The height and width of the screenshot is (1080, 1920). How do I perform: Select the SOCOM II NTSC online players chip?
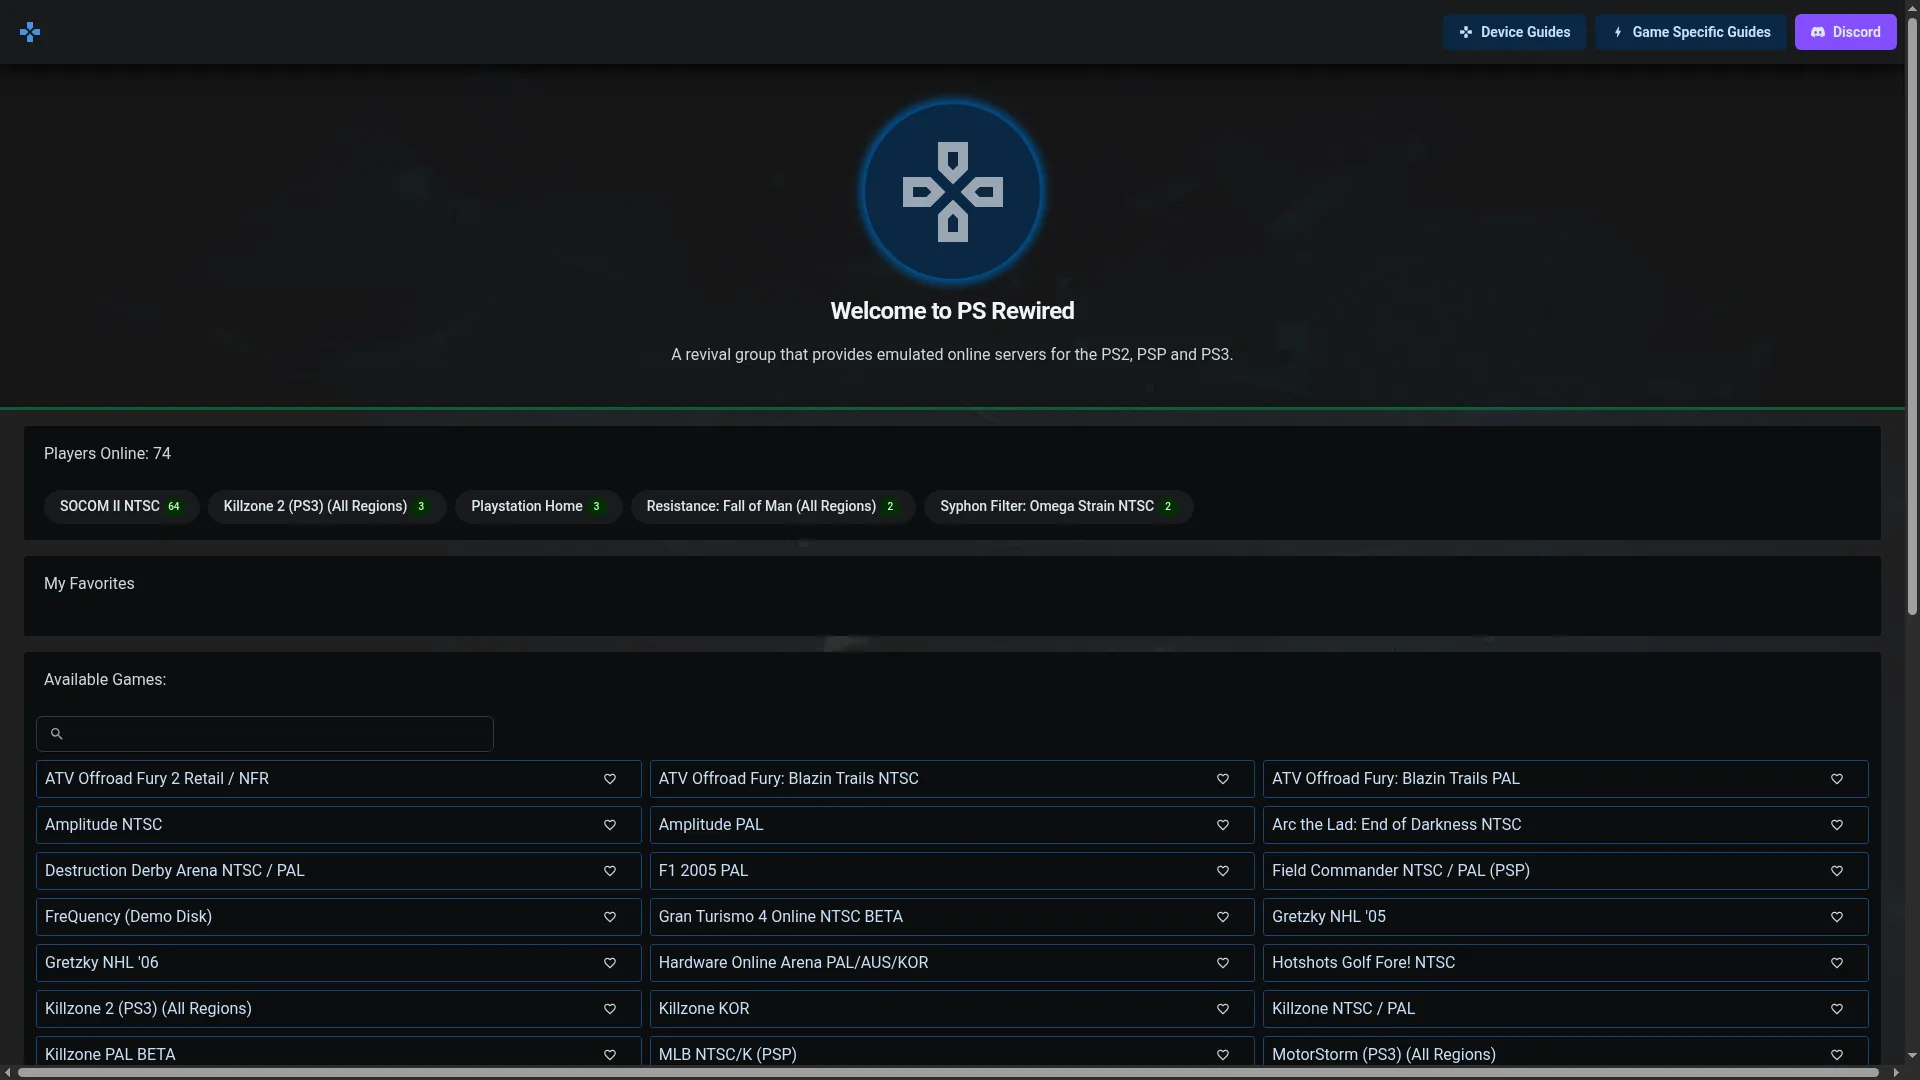coord(121,507)
